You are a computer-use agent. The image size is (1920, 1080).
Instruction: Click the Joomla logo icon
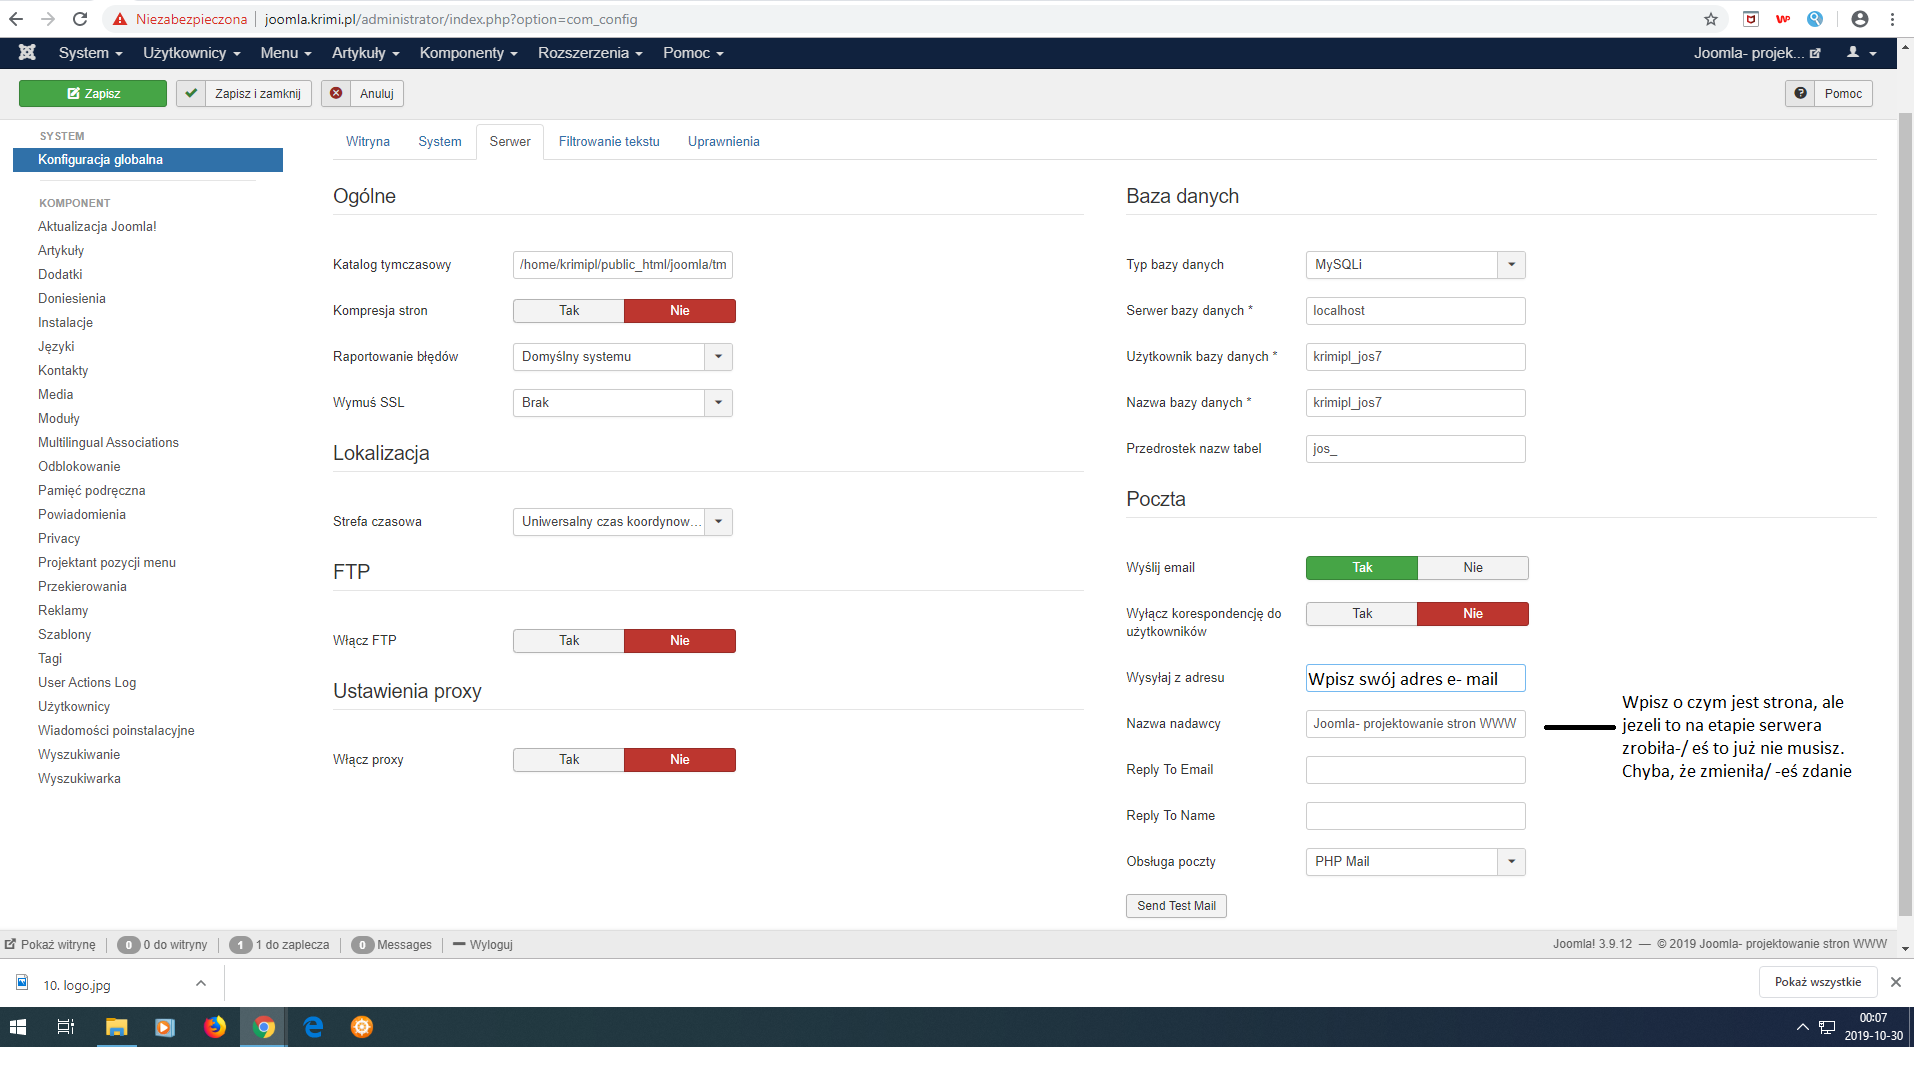pos(27,53)
